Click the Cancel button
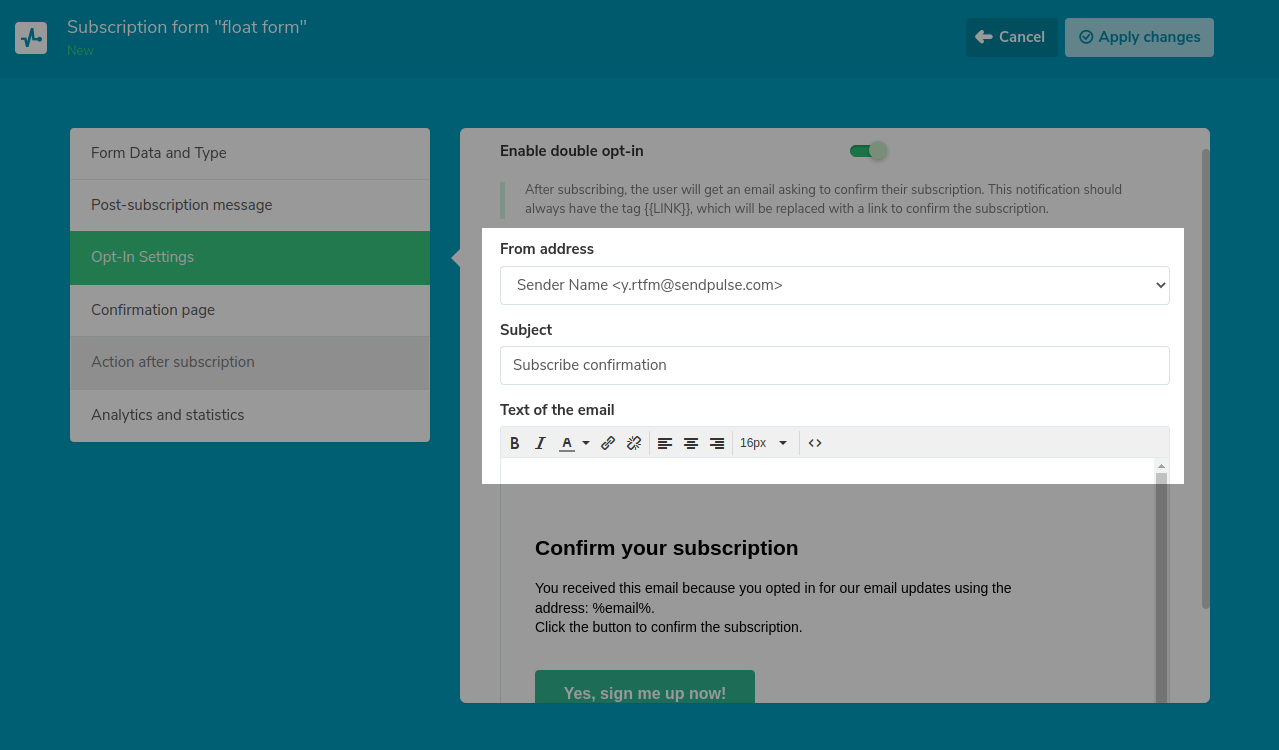Viewport: 1279px width, 750px height. pyautogui.click(x=1011, y=37)
